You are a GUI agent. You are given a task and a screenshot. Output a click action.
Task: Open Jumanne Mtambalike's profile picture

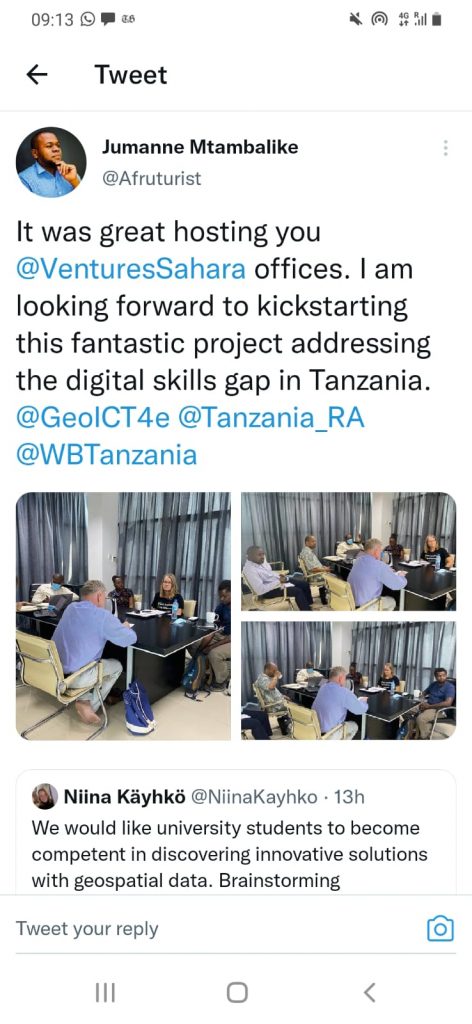[51, 162]
